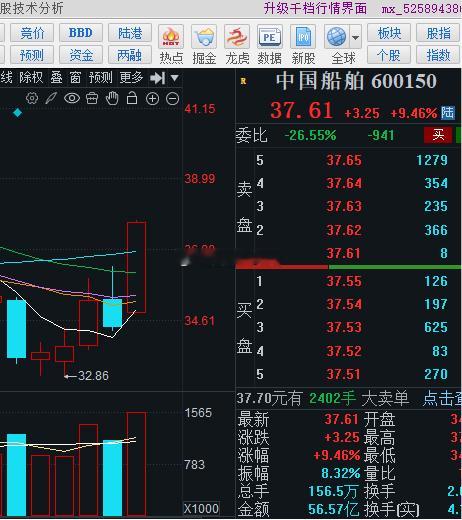The width and height of the screenshot is (462, 520).
Task: Click the 委比 value -26.55%
Action: pyautogui.click(x=310, y=135)
